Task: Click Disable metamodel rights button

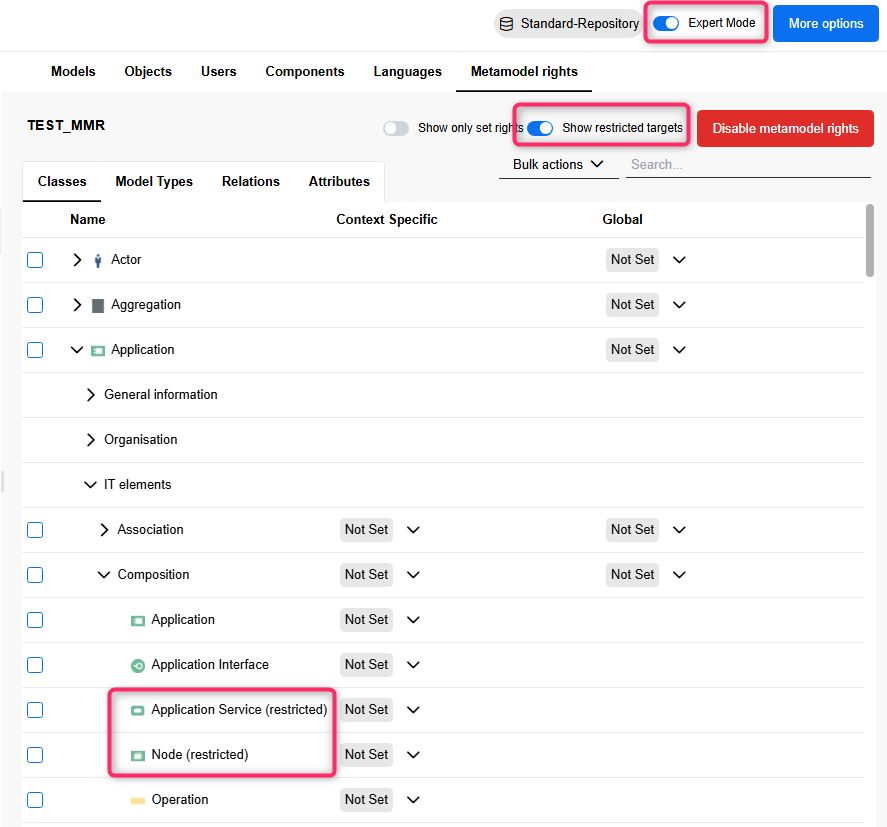Action: [785, 128]
